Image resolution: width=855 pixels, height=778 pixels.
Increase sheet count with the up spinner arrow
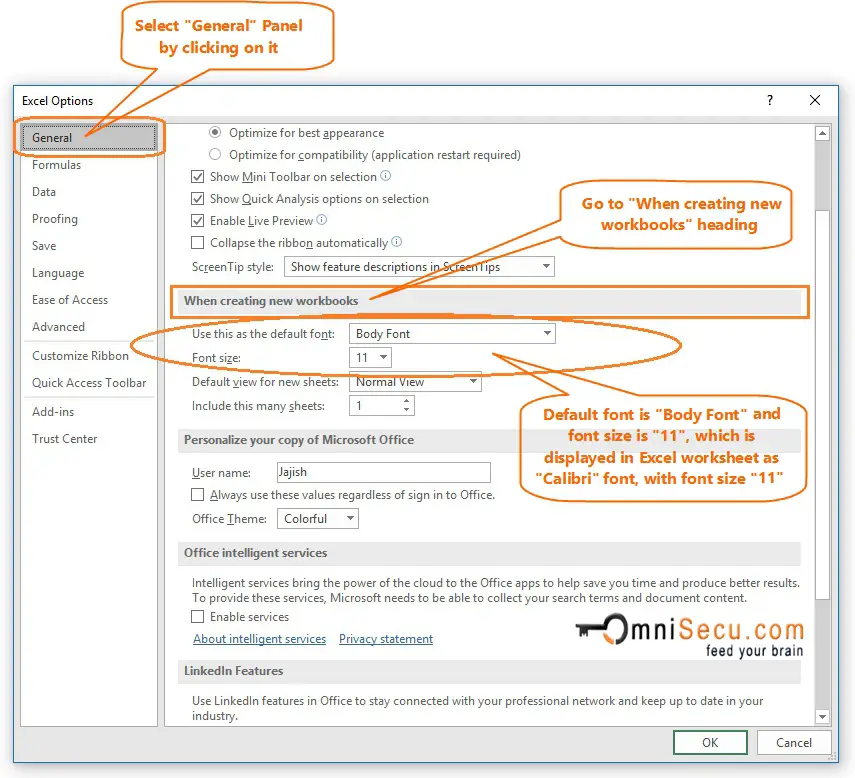[x=406, y=401]
